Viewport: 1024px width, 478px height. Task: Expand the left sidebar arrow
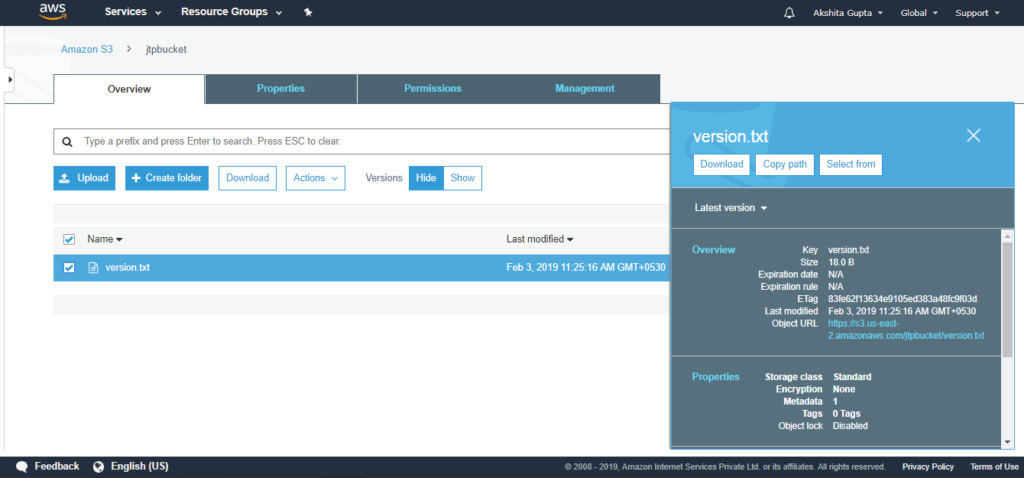[9, 79]
